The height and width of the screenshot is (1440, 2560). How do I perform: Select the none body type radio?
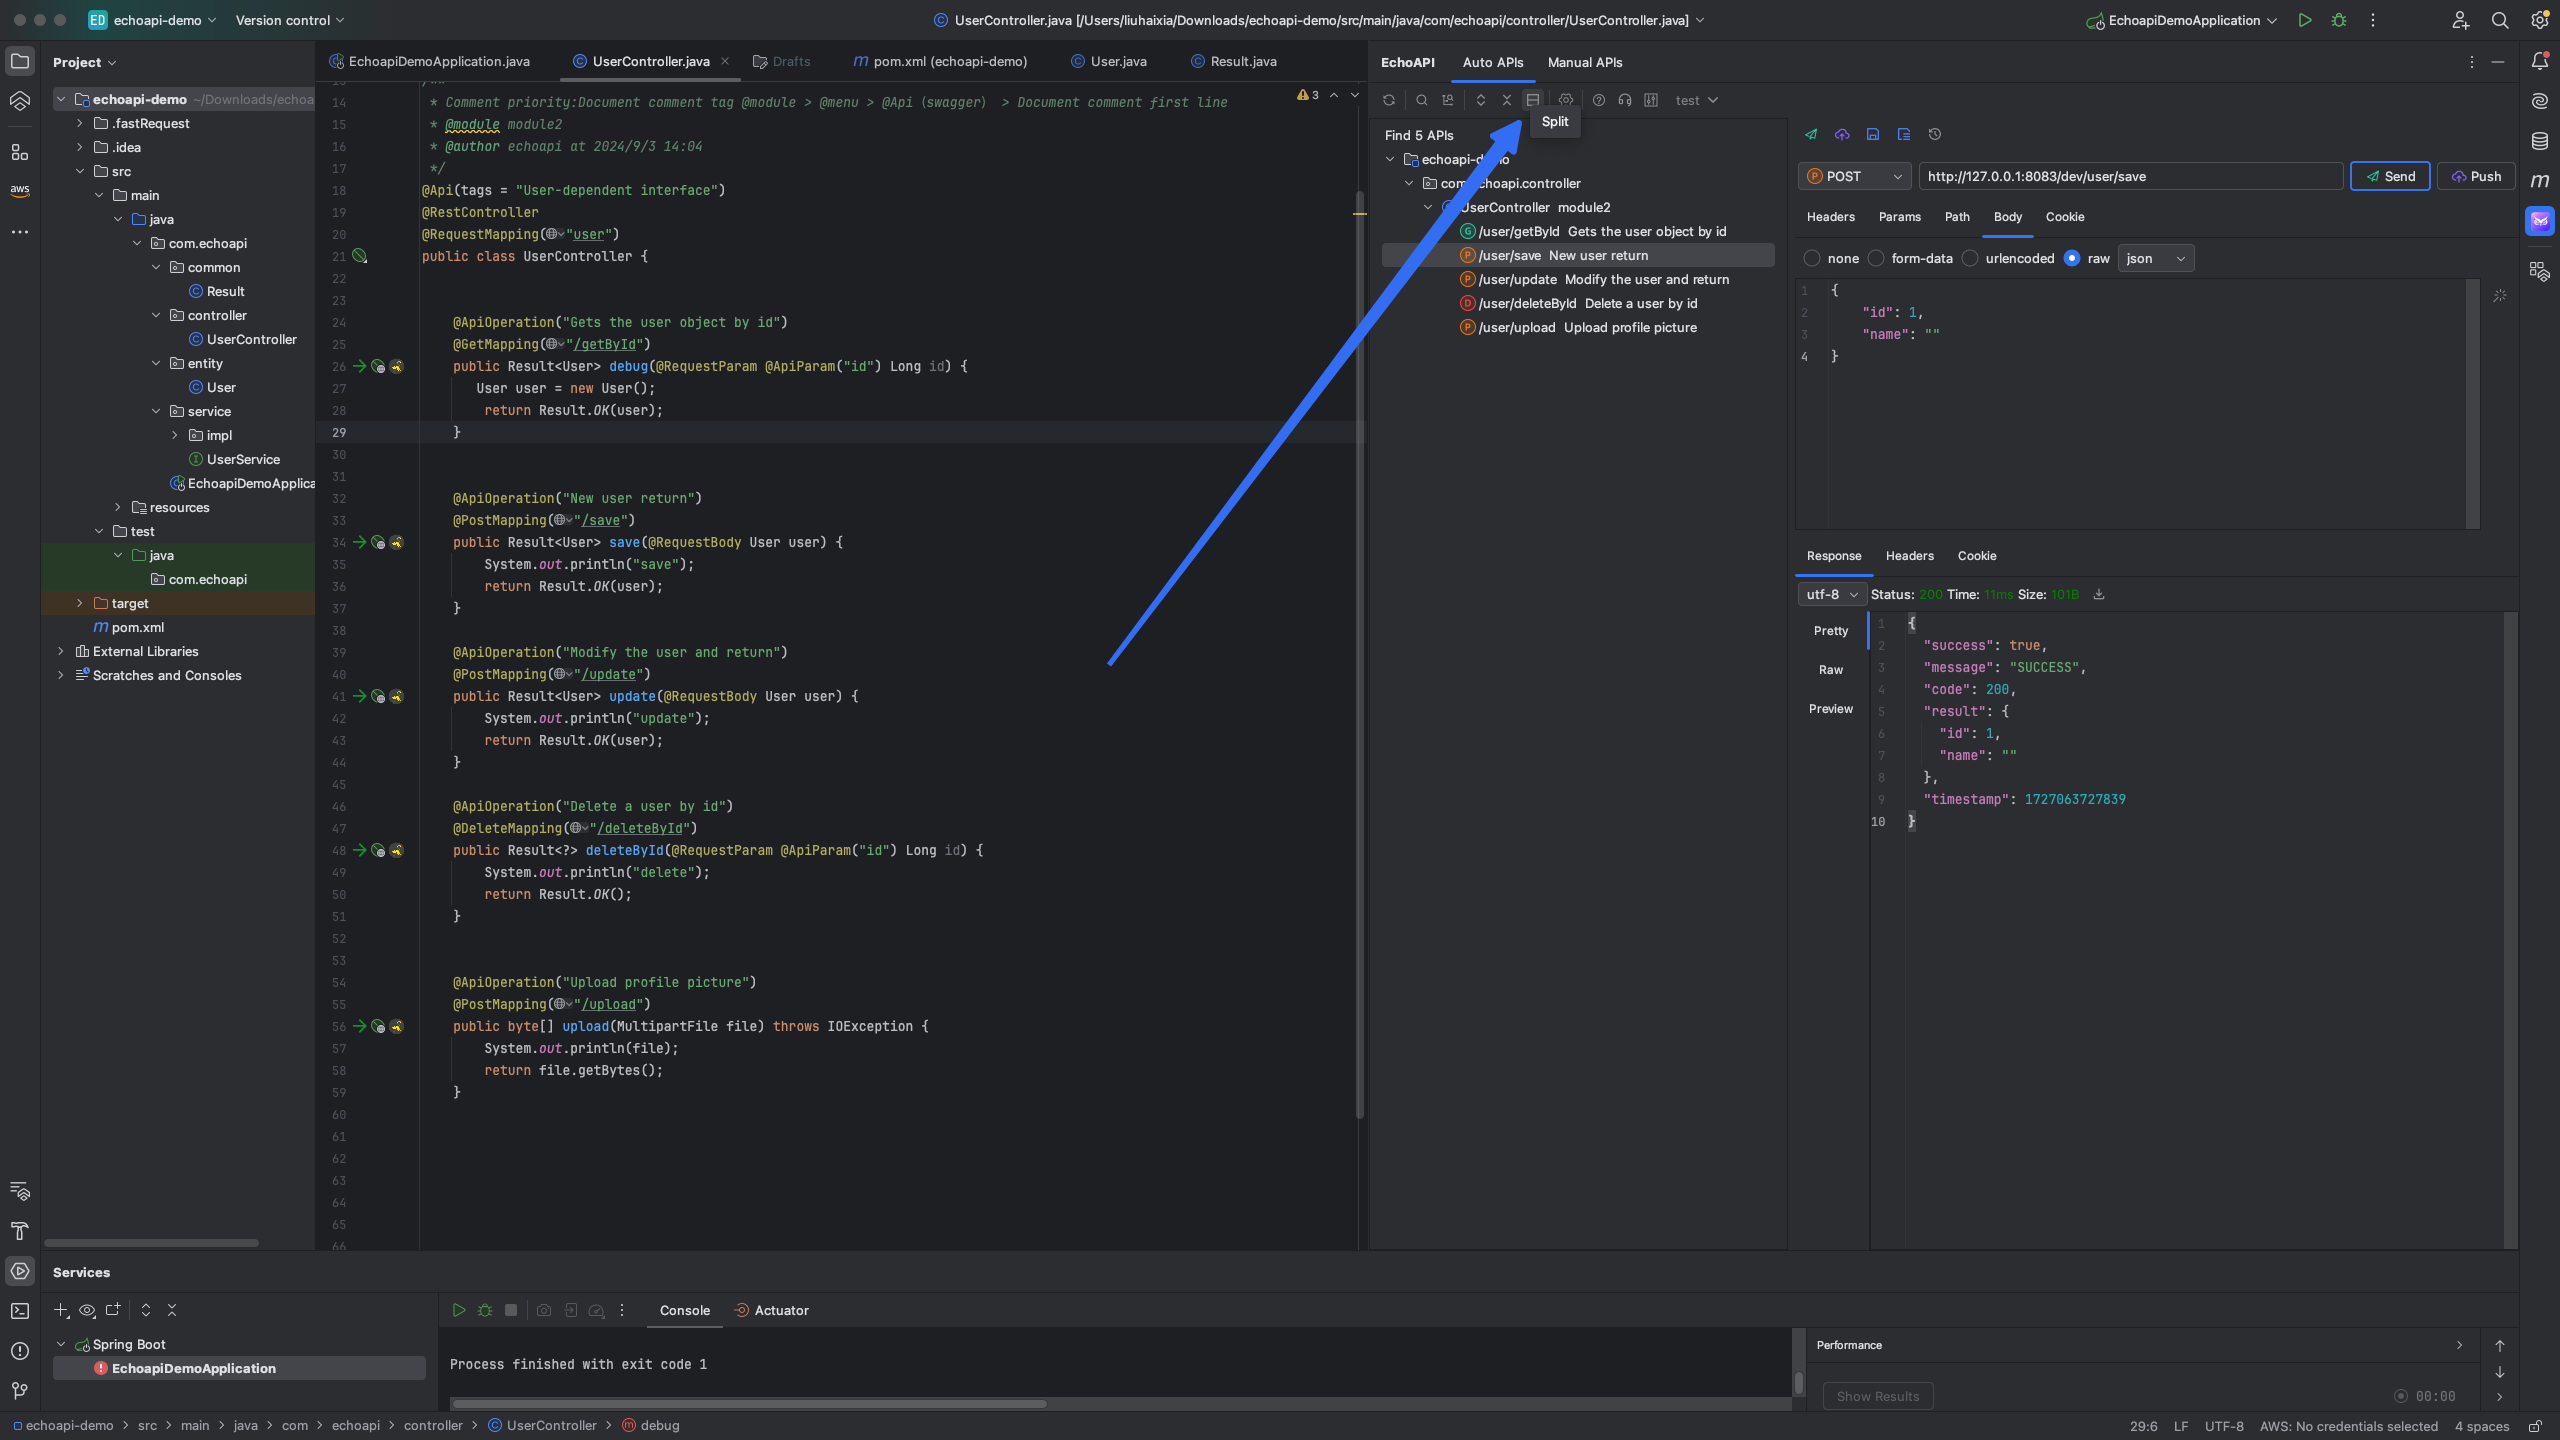point(1812,258)
